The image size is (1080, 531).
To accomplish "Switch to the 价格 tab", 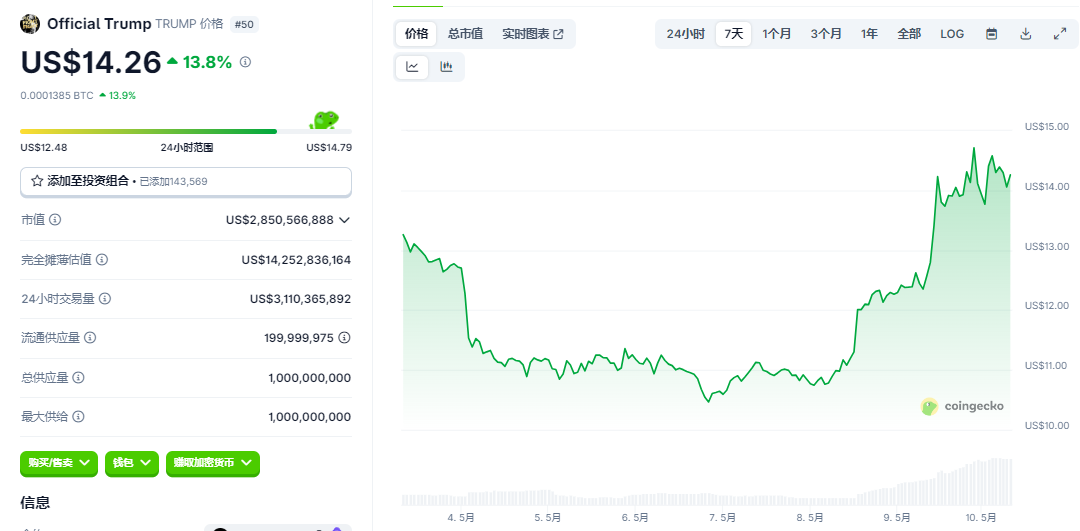I will pos(416,34).
